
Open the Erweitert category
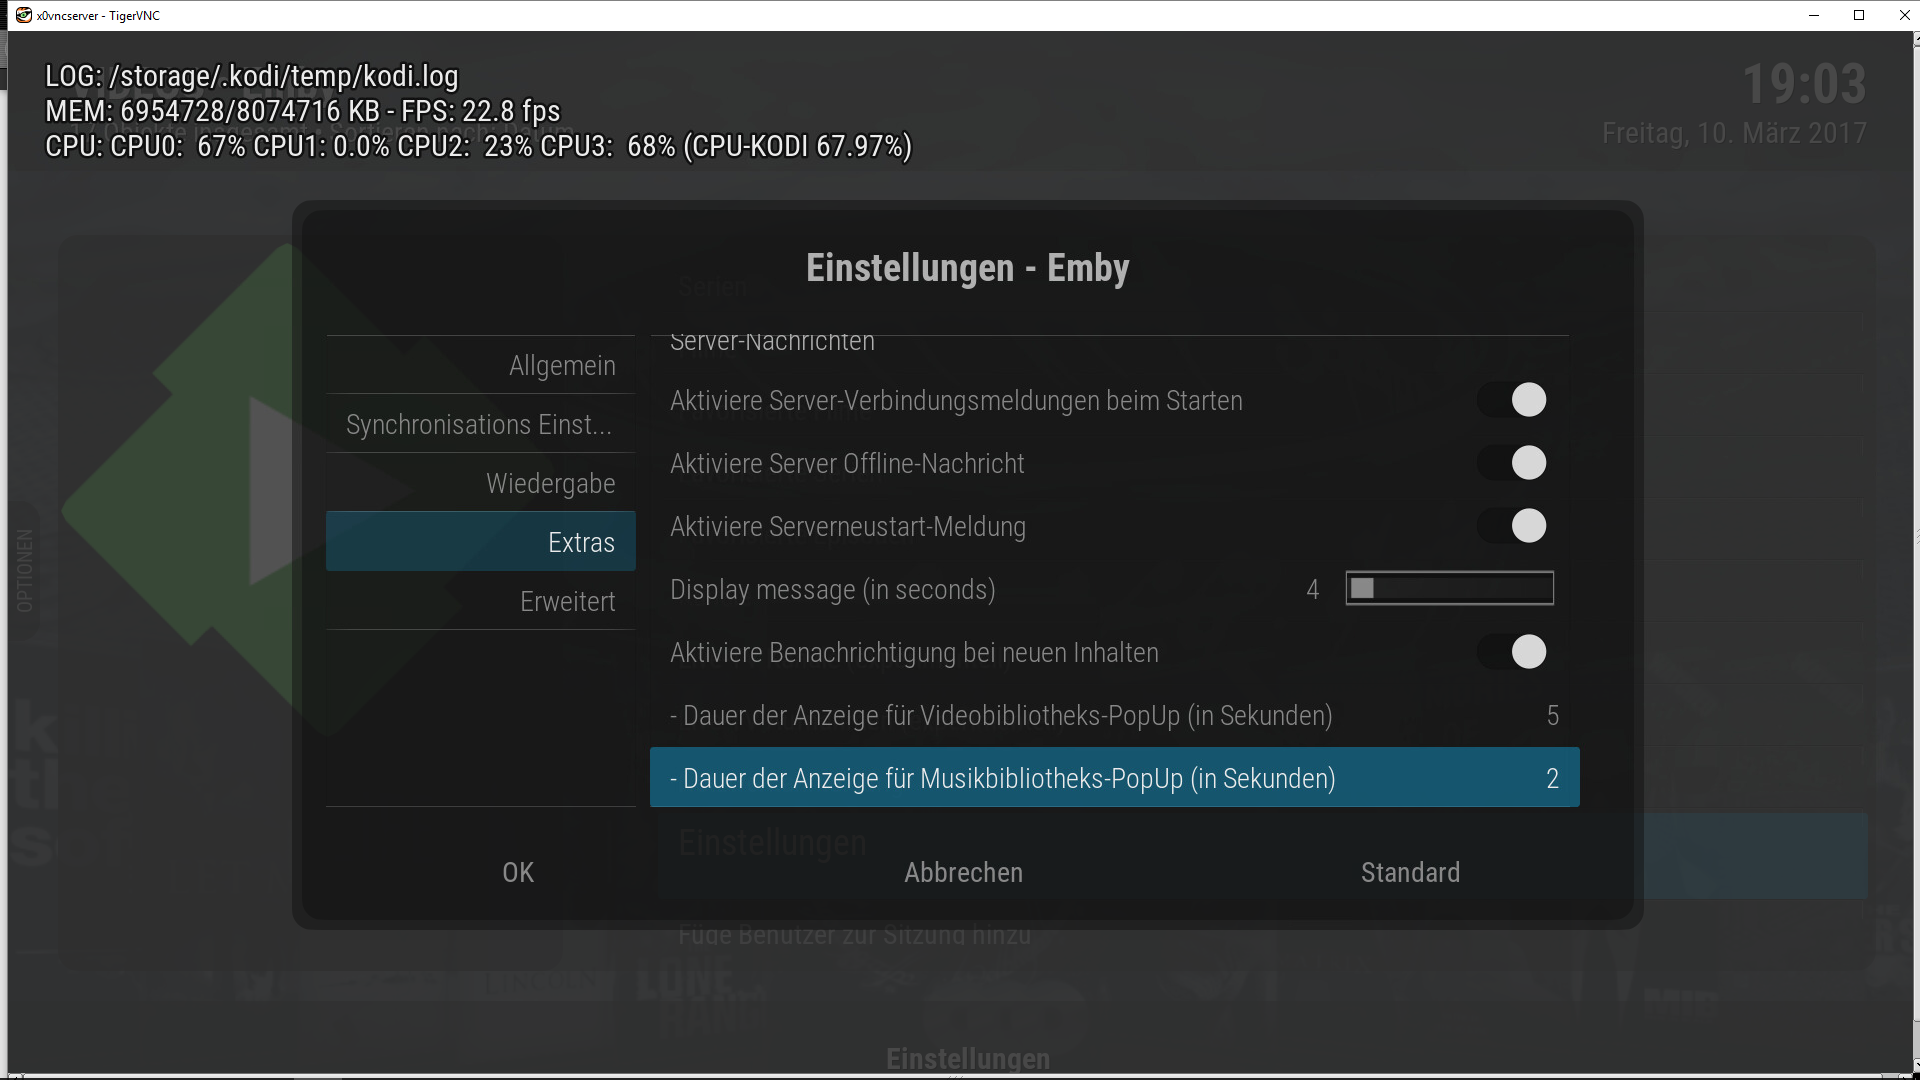pyautogui.click(x=481, y=601)
